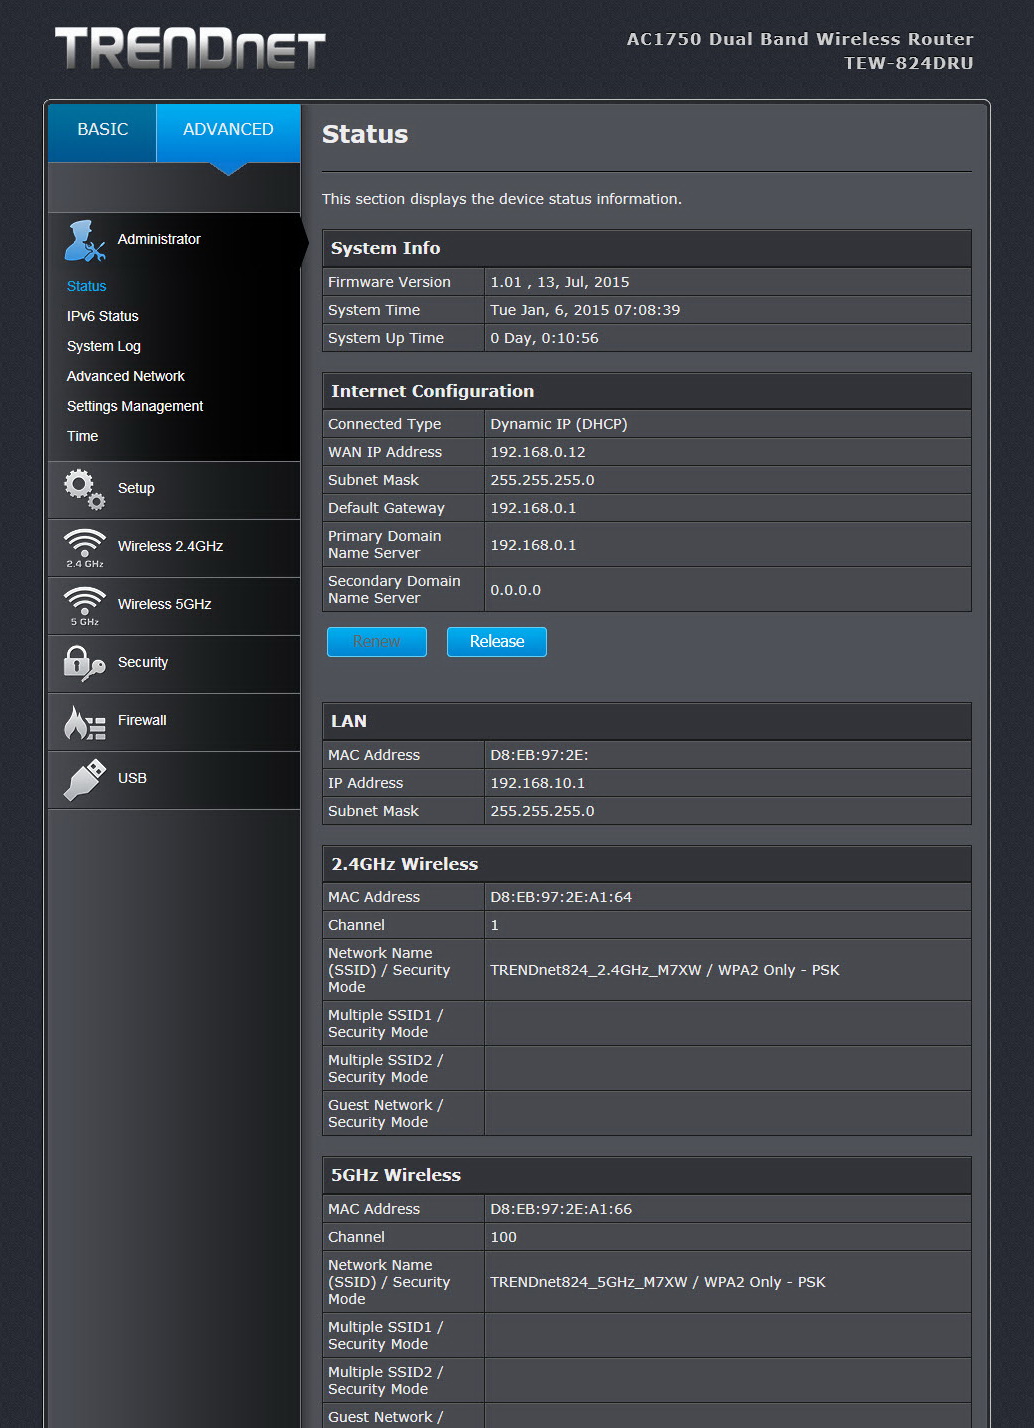Open Advanced Network settings
The height and width of the screenshot is (1428, 1034).
click(125, 376)
